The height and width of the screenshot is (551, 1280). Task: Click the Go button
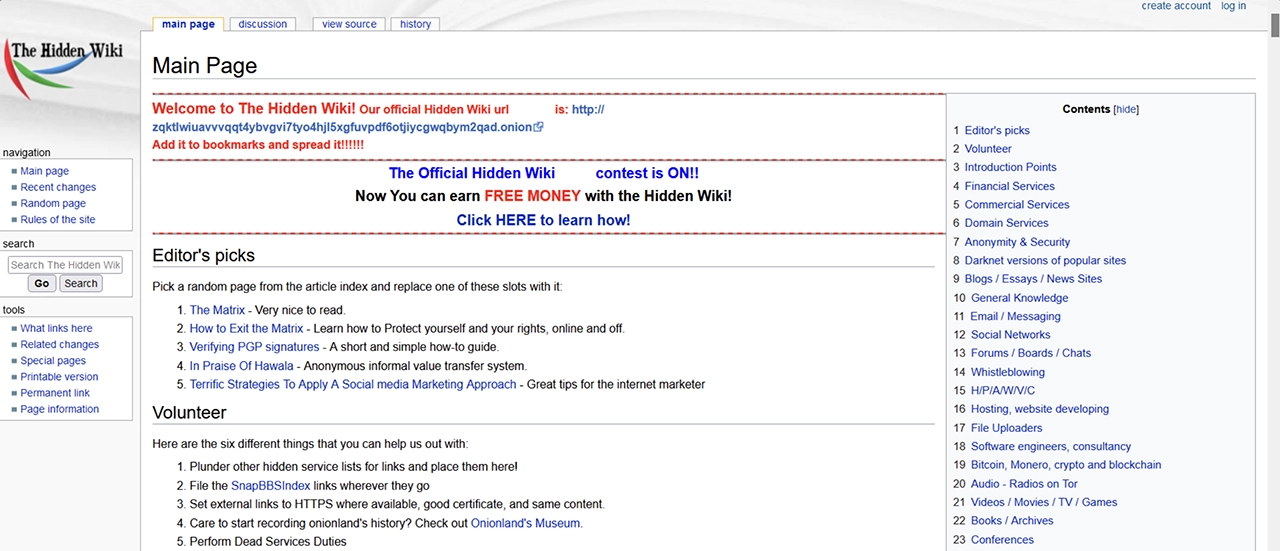42,283
